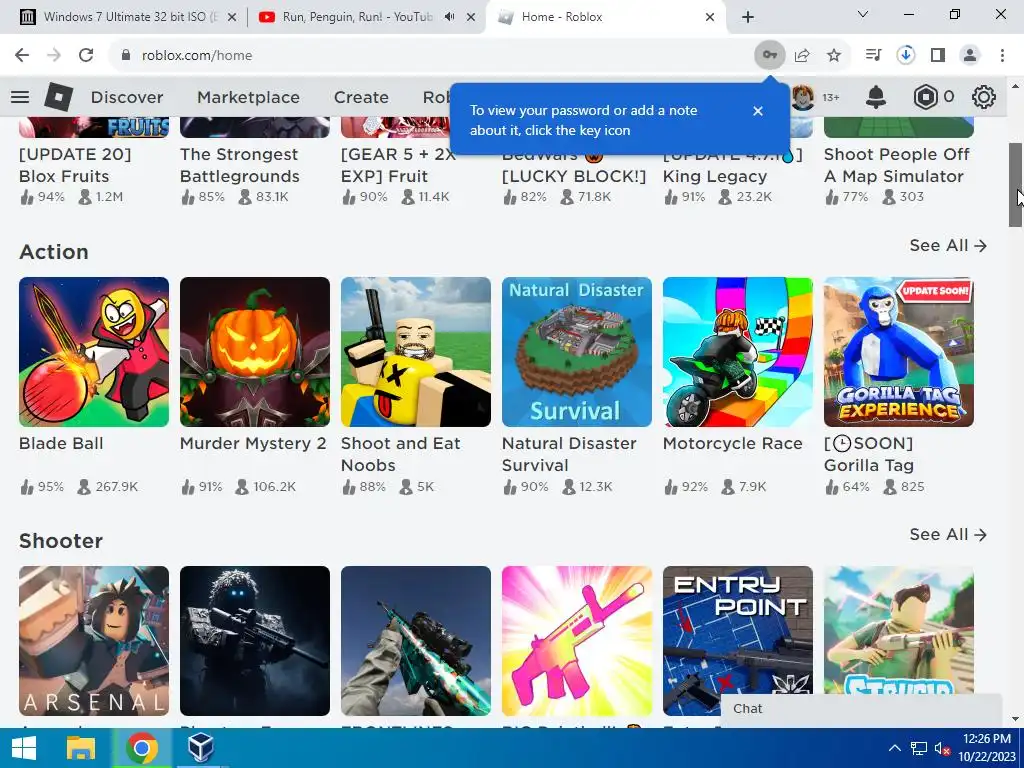1024x768 pixels.
Task: Open Chrome's three-dot menu
Action: click(1002, 56)
